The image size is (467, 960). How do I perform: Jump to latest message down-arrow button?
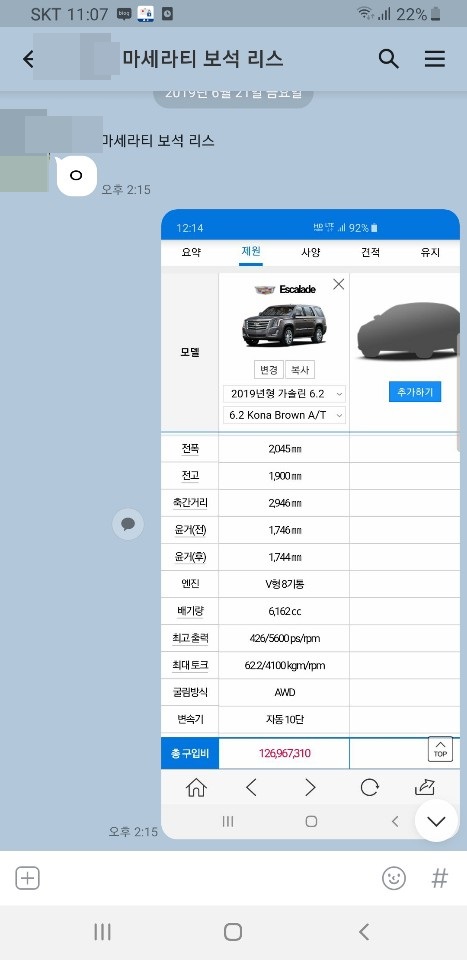436,821
